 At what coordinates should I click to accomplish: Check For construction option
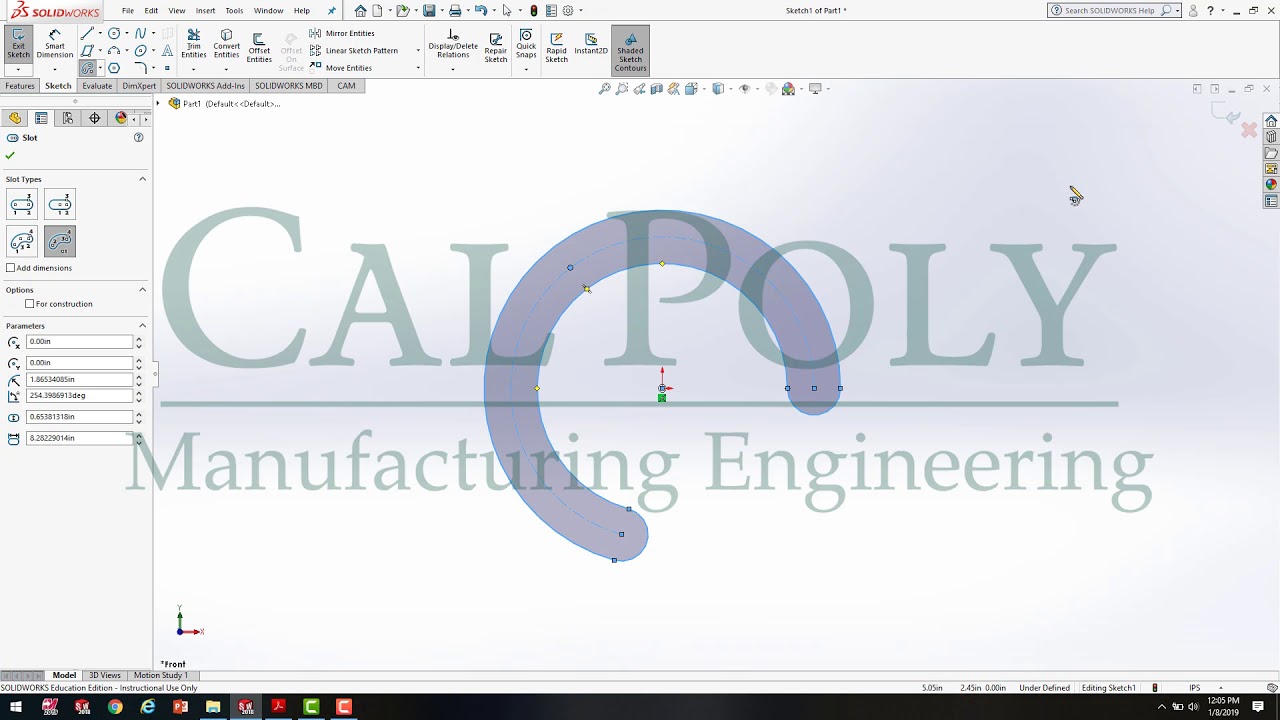(x=30, y=304)
